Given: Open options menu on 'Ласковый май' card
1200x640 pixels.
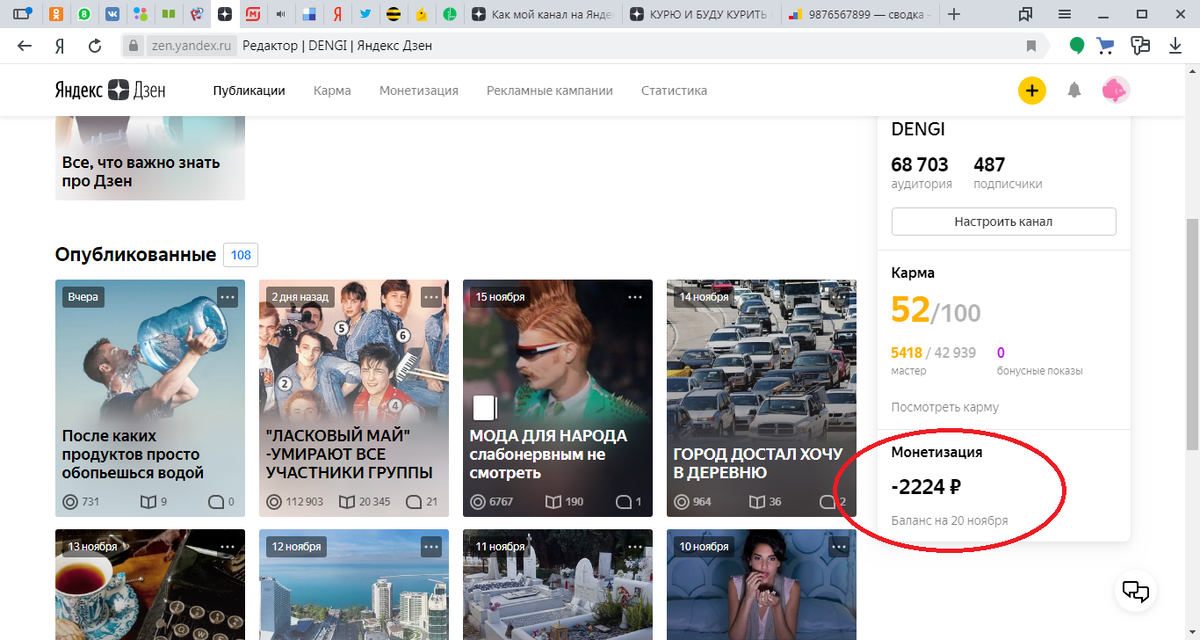Looking at the screenshot, I should (x=431, y=297).
